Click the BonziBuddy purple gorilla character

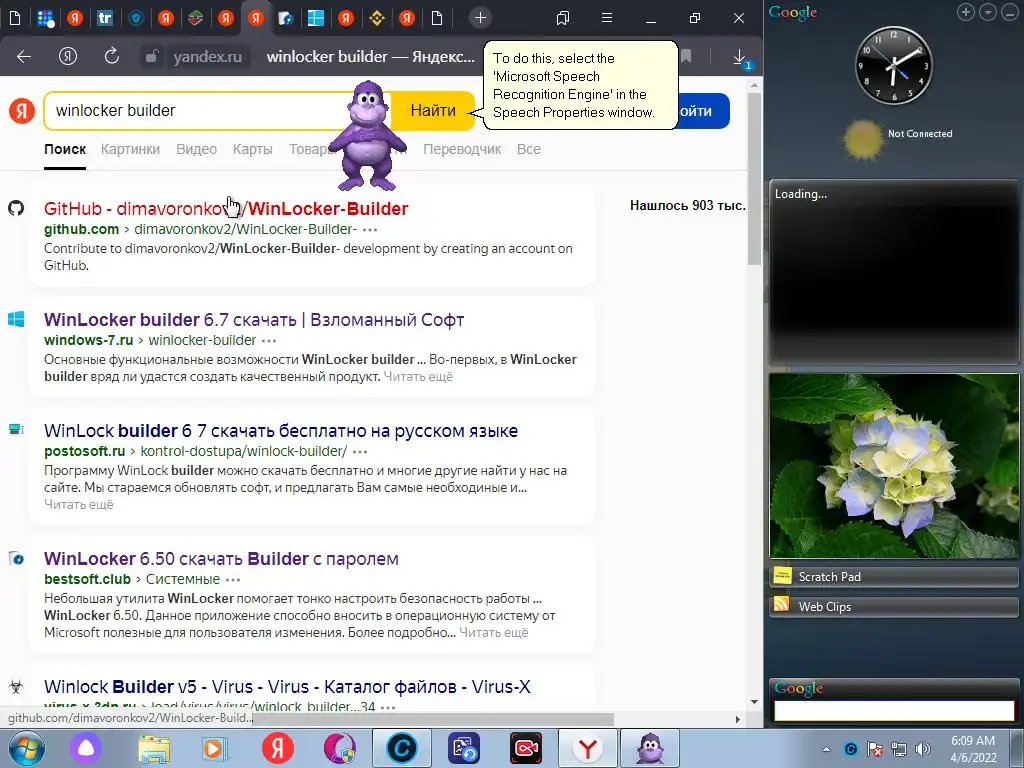coord(368,136)
